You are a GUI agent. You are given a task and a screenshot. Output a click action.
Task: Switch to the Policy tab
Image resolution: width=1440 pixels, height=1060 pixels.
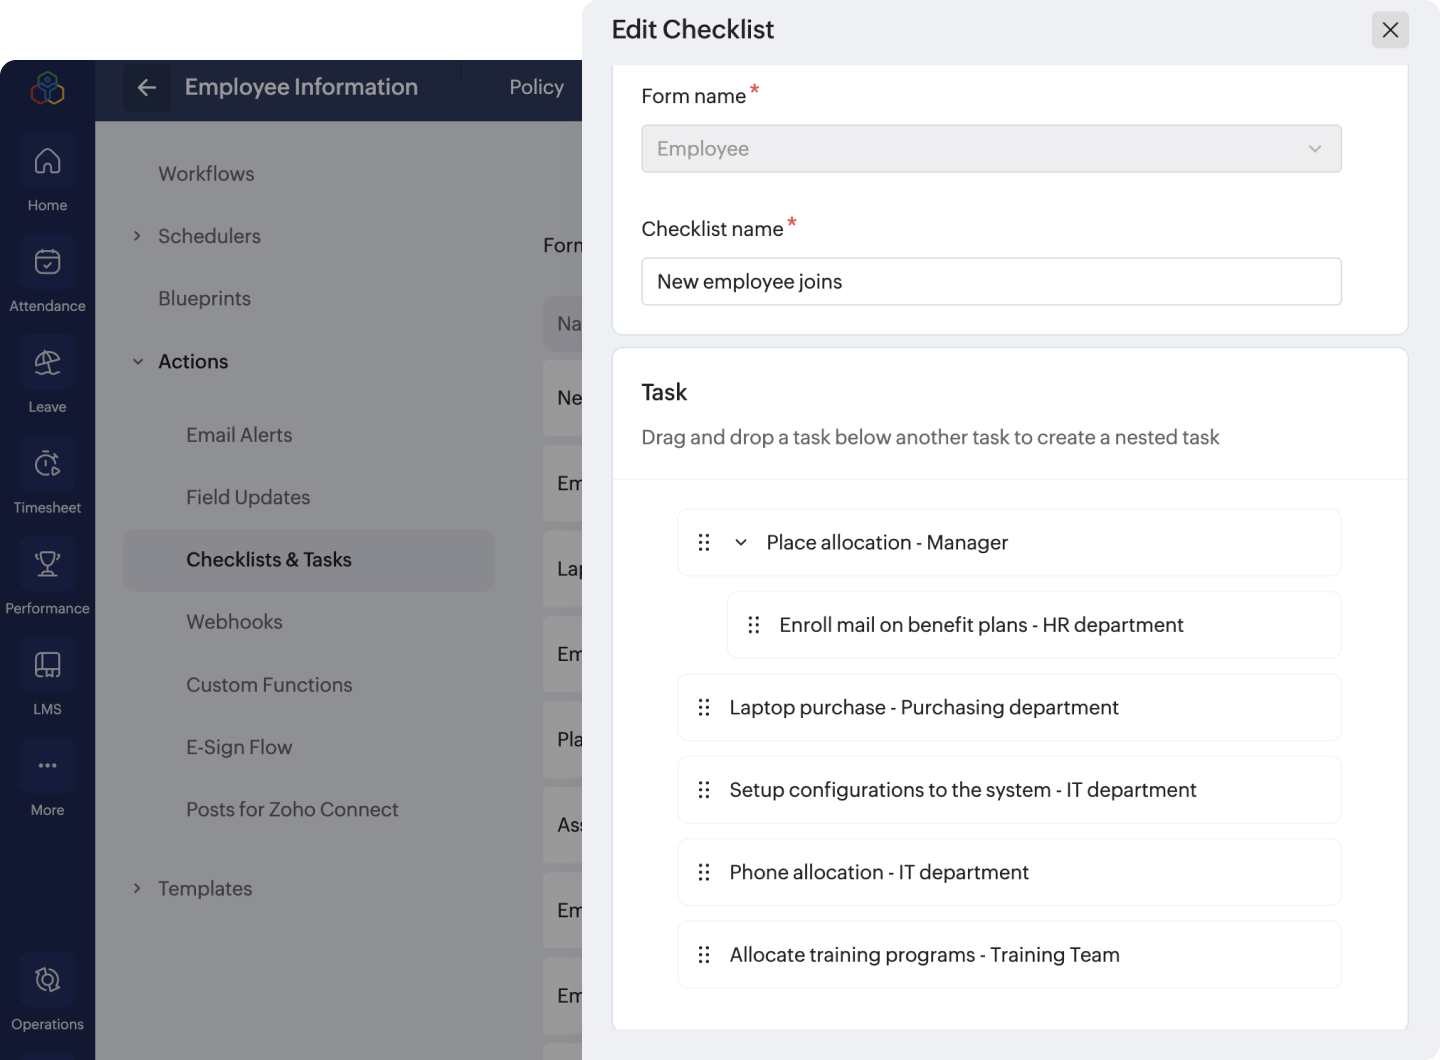pyautogui.click(x=537, y=88)
